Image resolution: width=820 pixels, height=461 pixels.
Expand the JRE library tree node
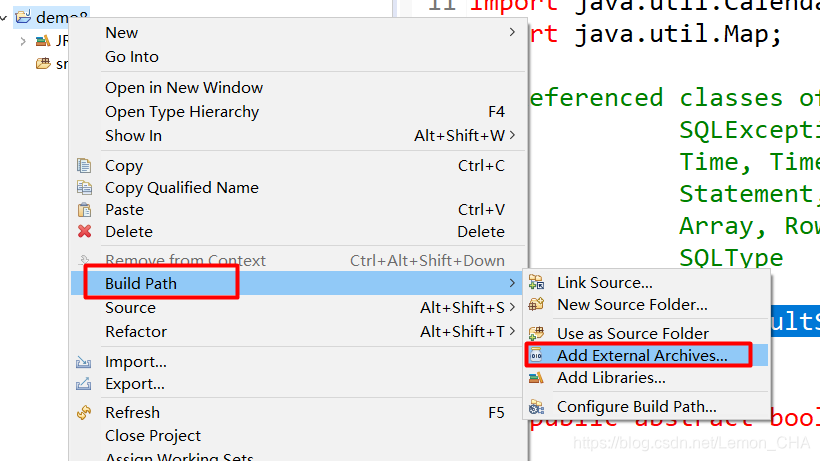pos(22,41)
